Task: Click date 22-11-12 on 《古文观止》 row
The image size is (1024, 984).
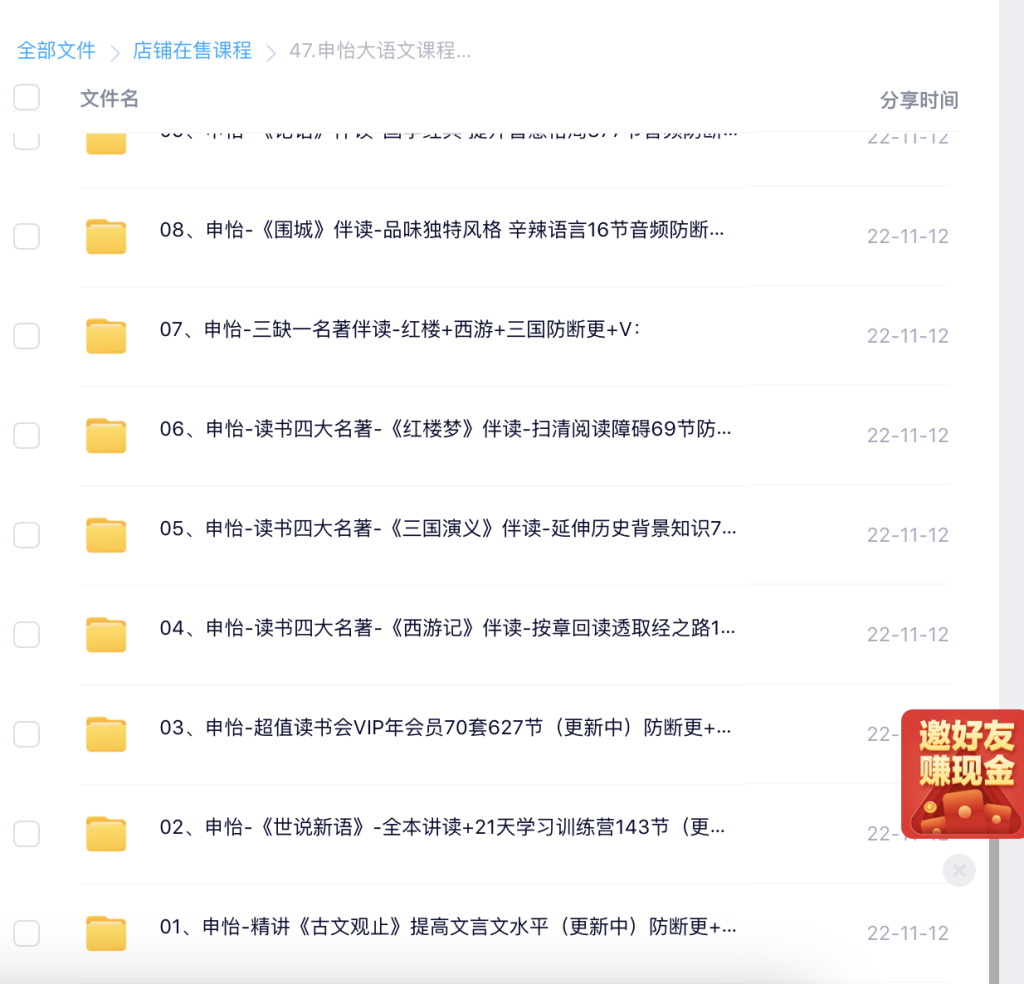Action: click(908, 933)
